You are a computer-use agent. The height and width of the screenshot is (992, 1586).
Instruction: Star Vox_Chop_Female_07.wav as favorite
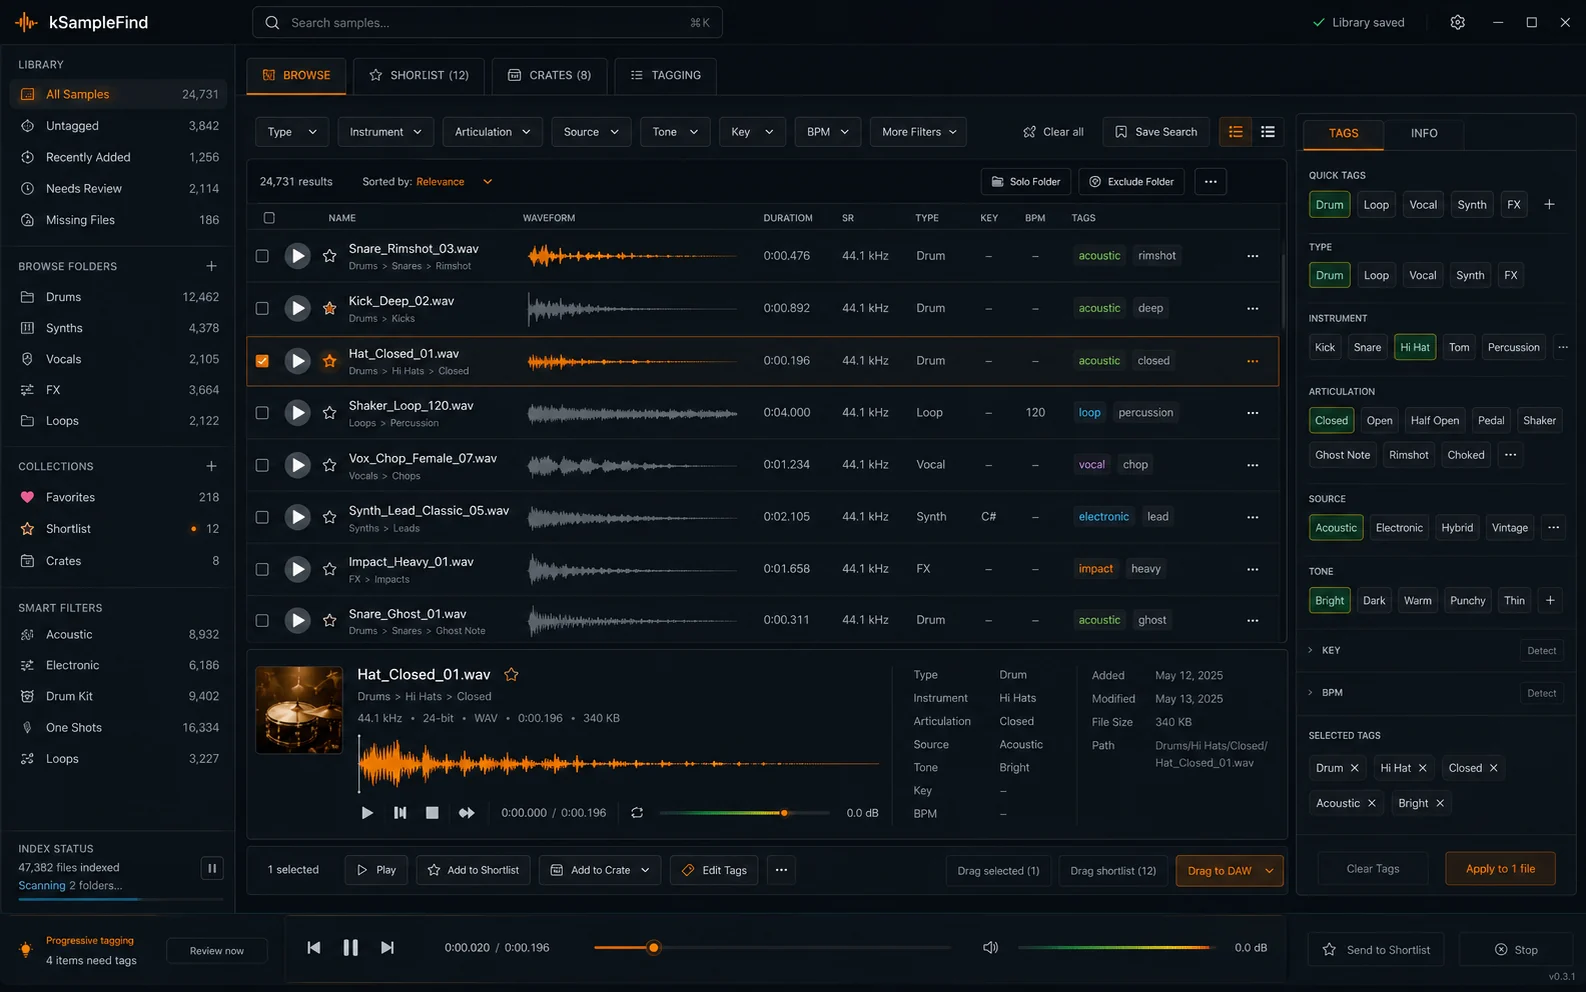pos(329,465)
